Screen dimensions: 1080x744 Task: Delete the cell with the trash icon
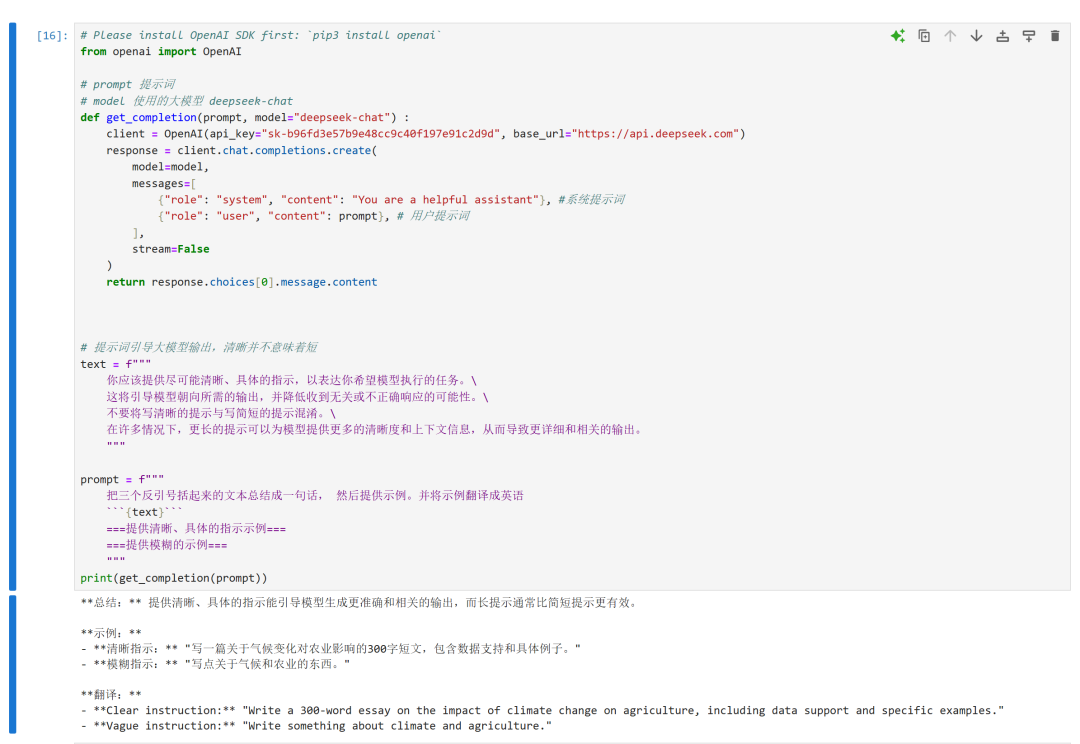[1055, 36]
